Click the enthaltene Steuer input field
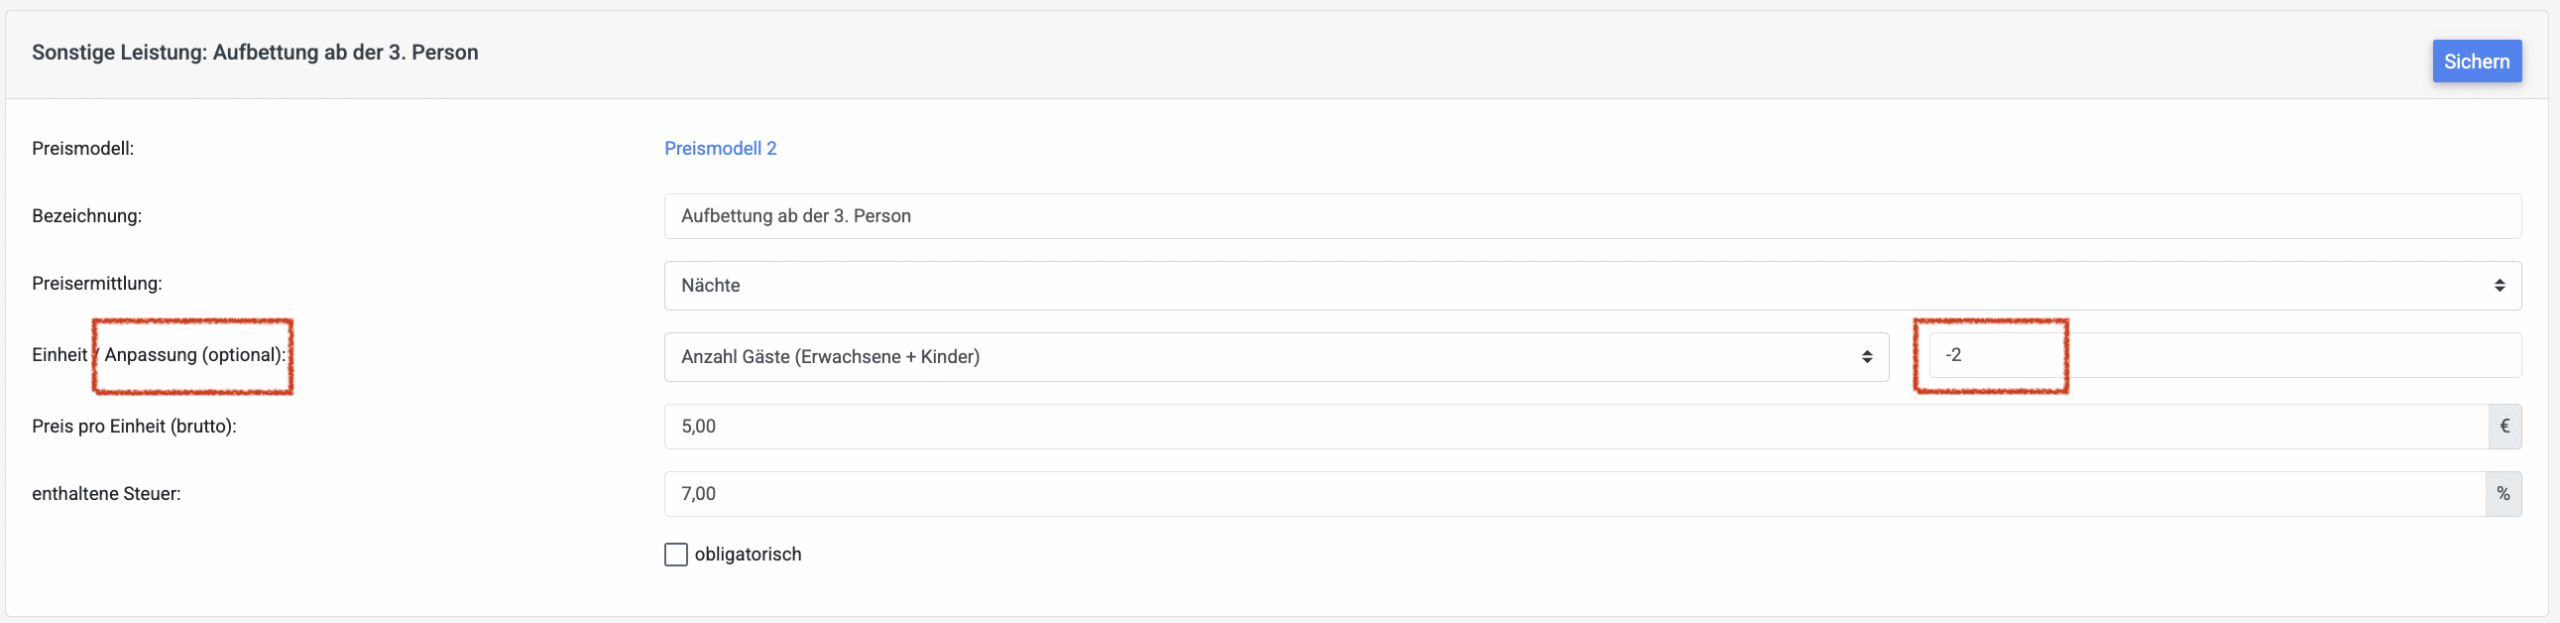The width and height of the screenshot is (2560, 623). 1574,494
